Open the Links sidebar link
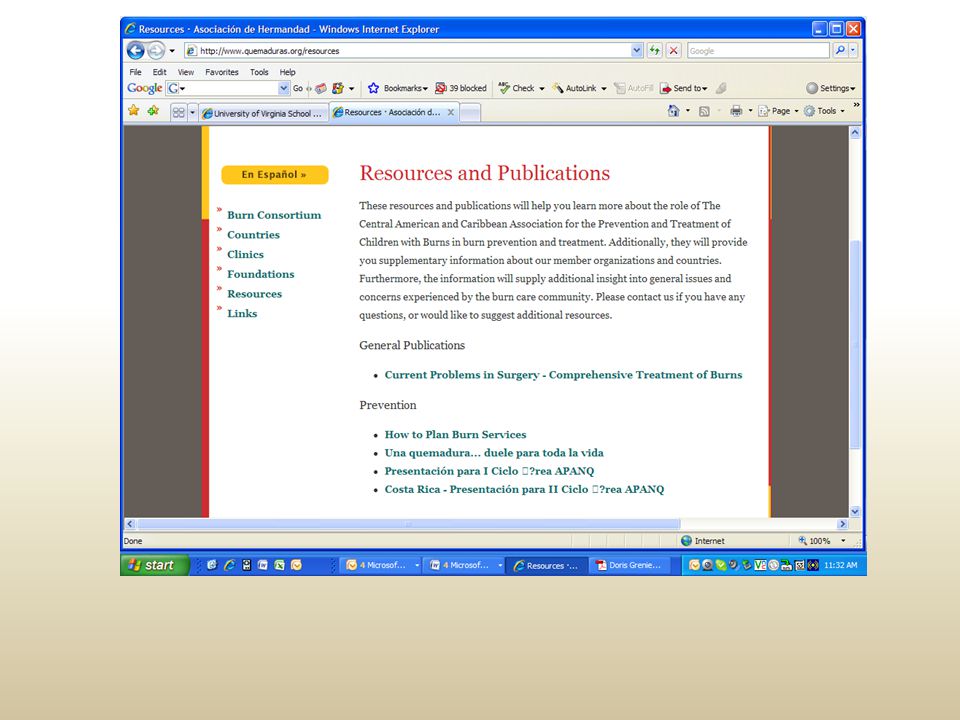This screenshot has width=960, height=720. 242,313
